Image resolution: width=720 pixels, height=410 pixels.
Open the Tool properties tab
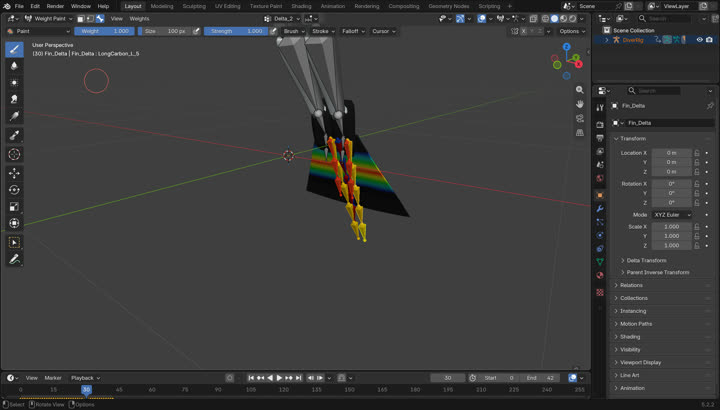[600, 108]
